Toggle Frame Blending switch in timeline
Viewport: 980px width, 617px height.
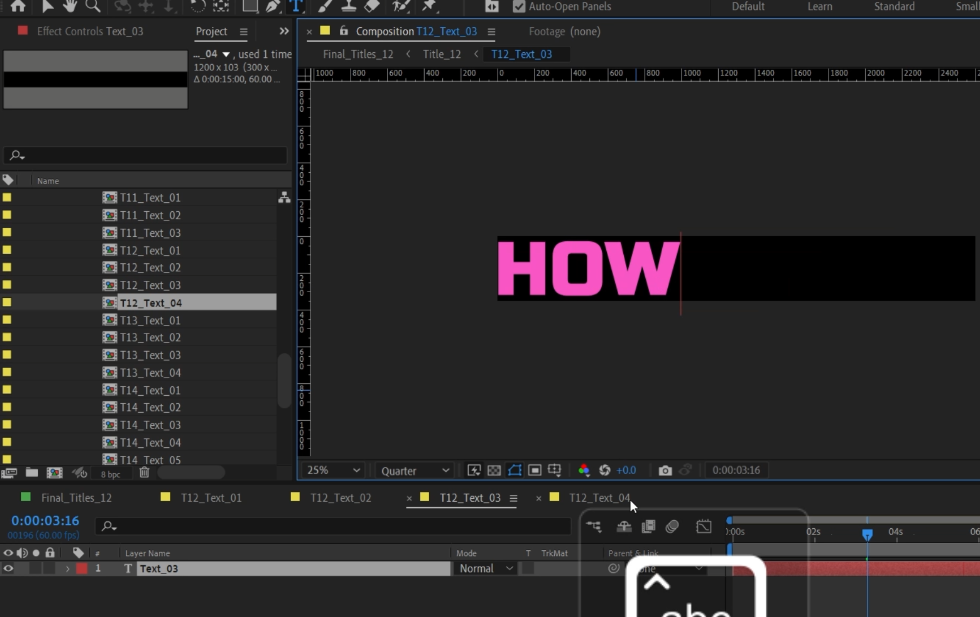[648, 526]
